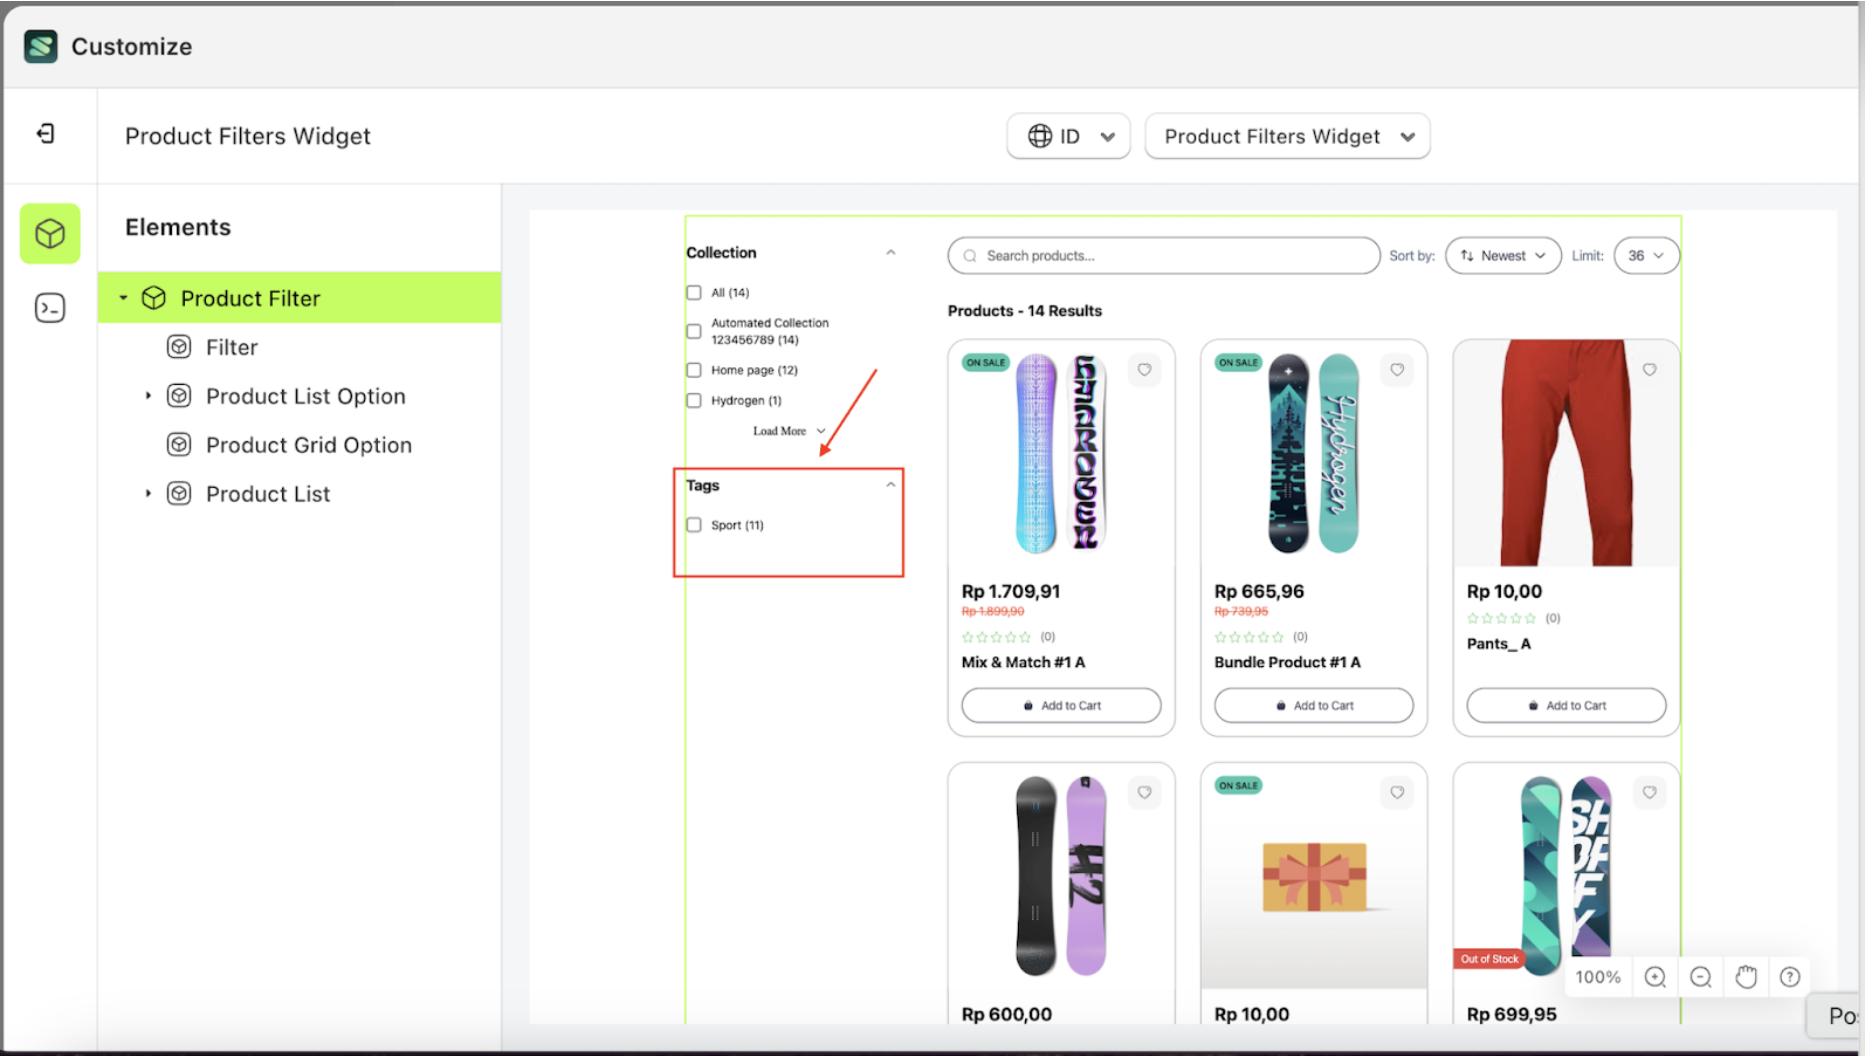Tick the Home page collection checkbox
The width and height of the screenshot is (1870, 1056).
pyautogui.click(x=694, y=370)
